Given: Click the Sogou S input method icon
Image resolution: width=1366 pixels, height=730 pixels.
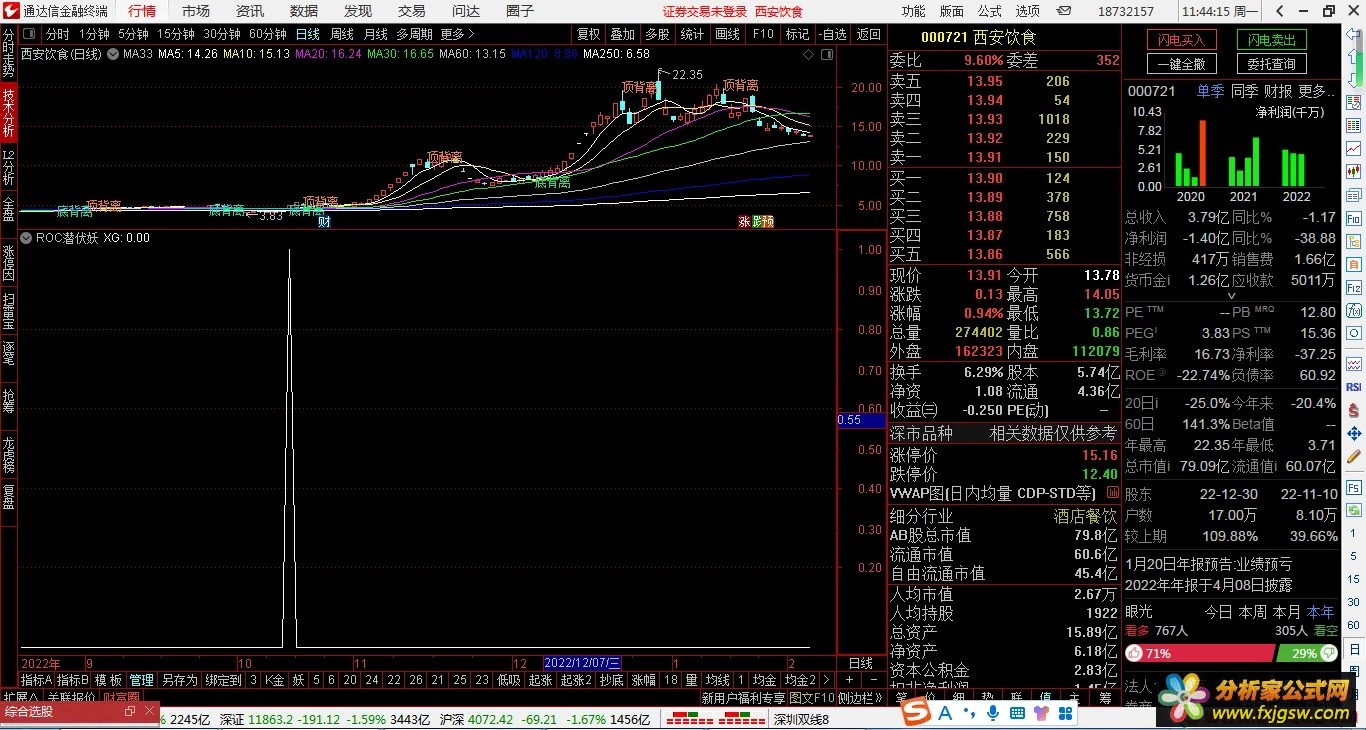Looking at the screenshot, I should coord(916,712).
